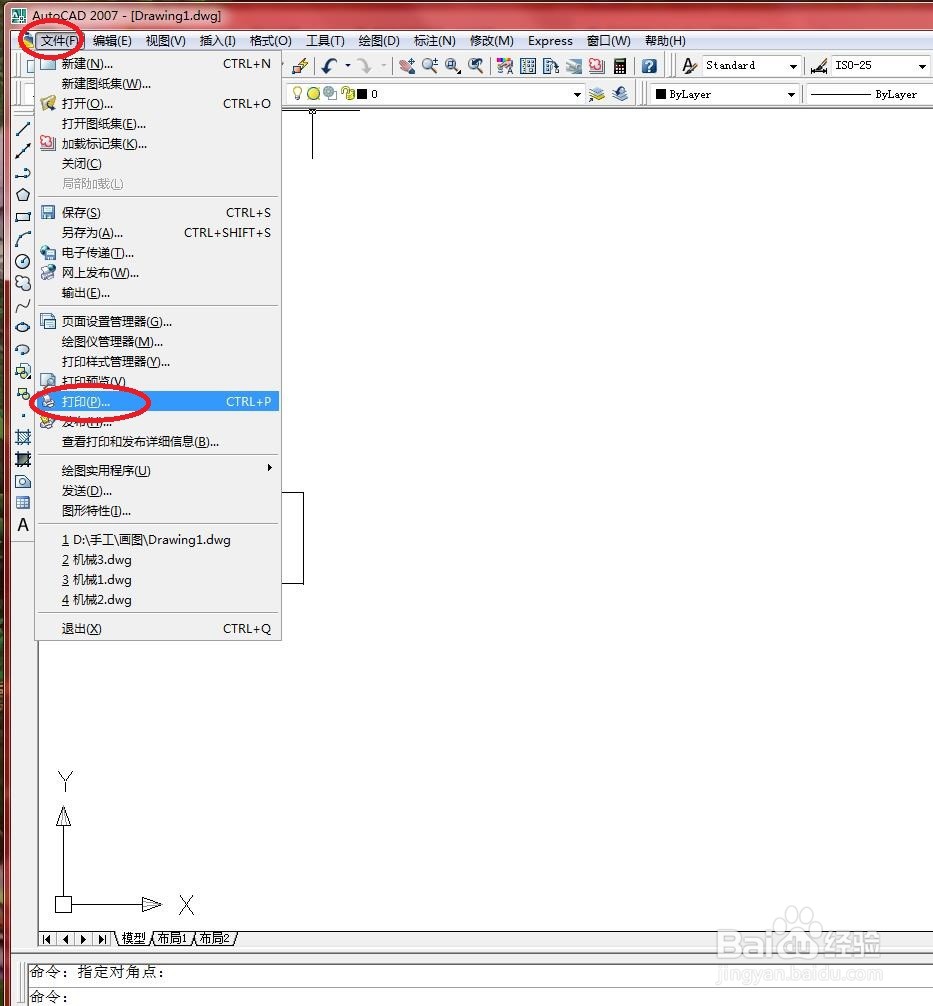Select the Revision Cloud tool
Image resolution: width=933 pixels, height=1006 pixels.
coord(22,283)
